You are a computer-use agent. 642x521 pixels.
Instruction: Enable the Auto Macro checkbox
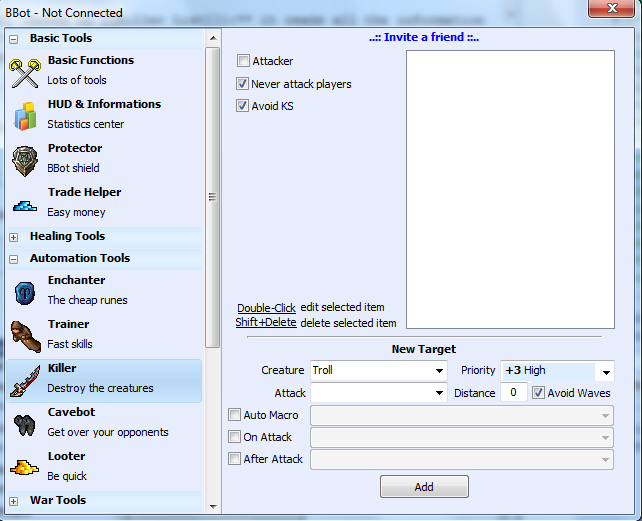click(x=234, y=415)
